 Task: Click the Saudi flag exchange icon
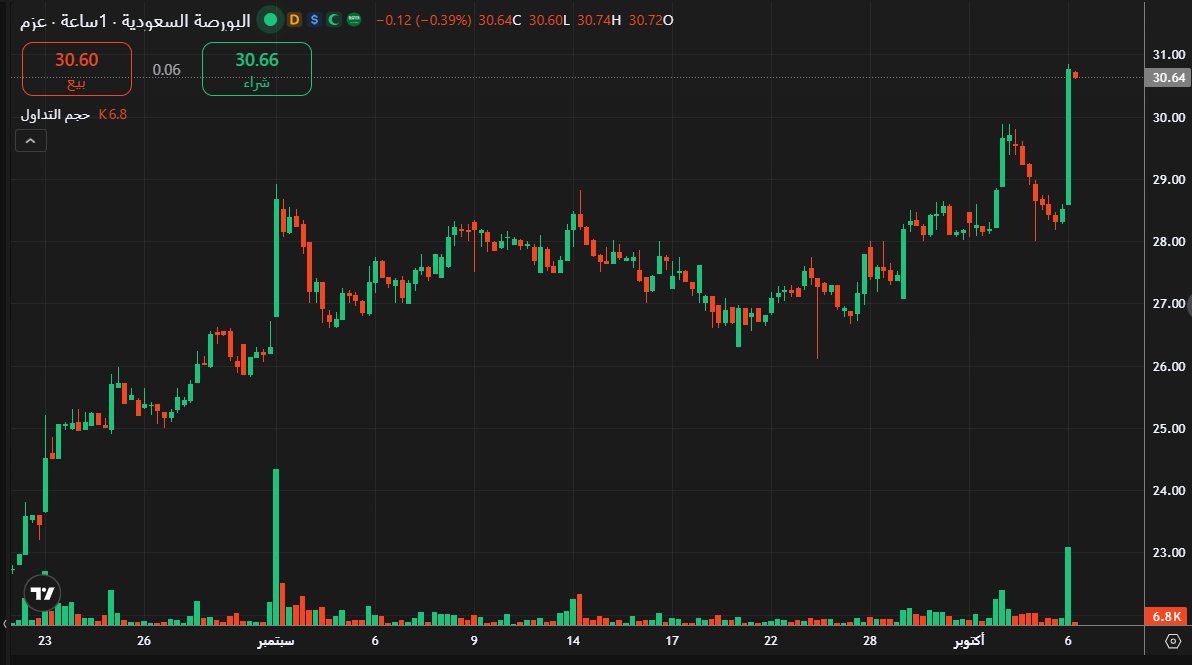pos(354,20)
